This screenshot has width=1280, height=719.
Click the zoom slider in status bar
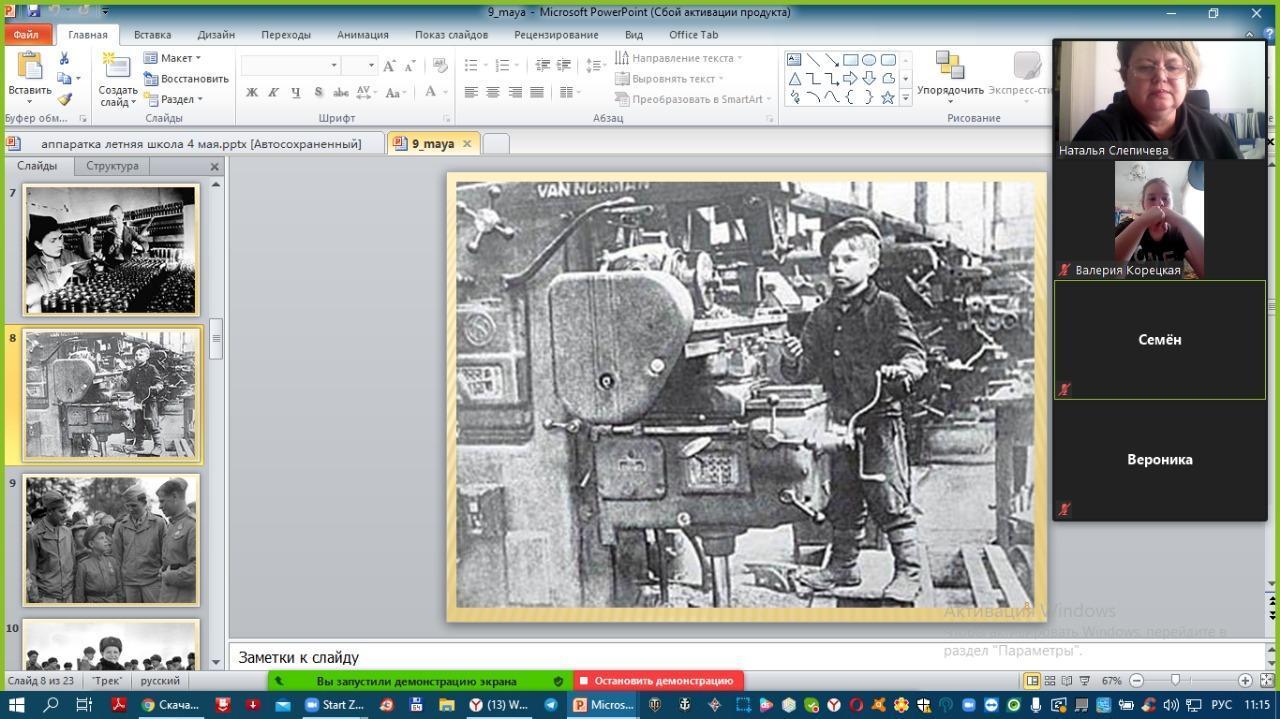[1175, 681]
